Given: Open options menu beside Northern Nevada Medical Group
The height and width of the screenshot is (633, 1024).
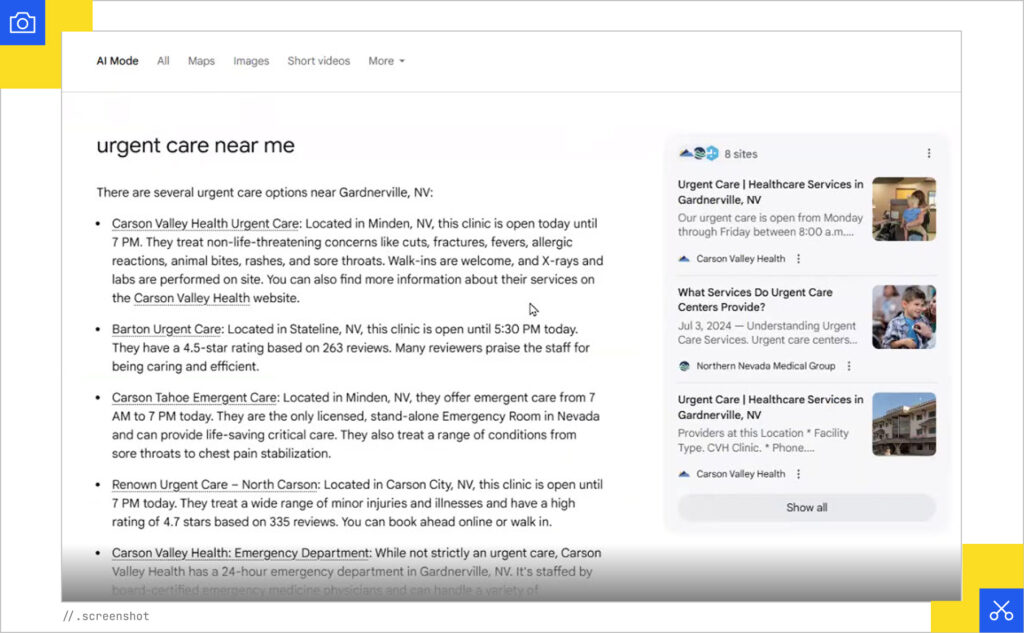Looking at the screenshot, I should point(848,366).
